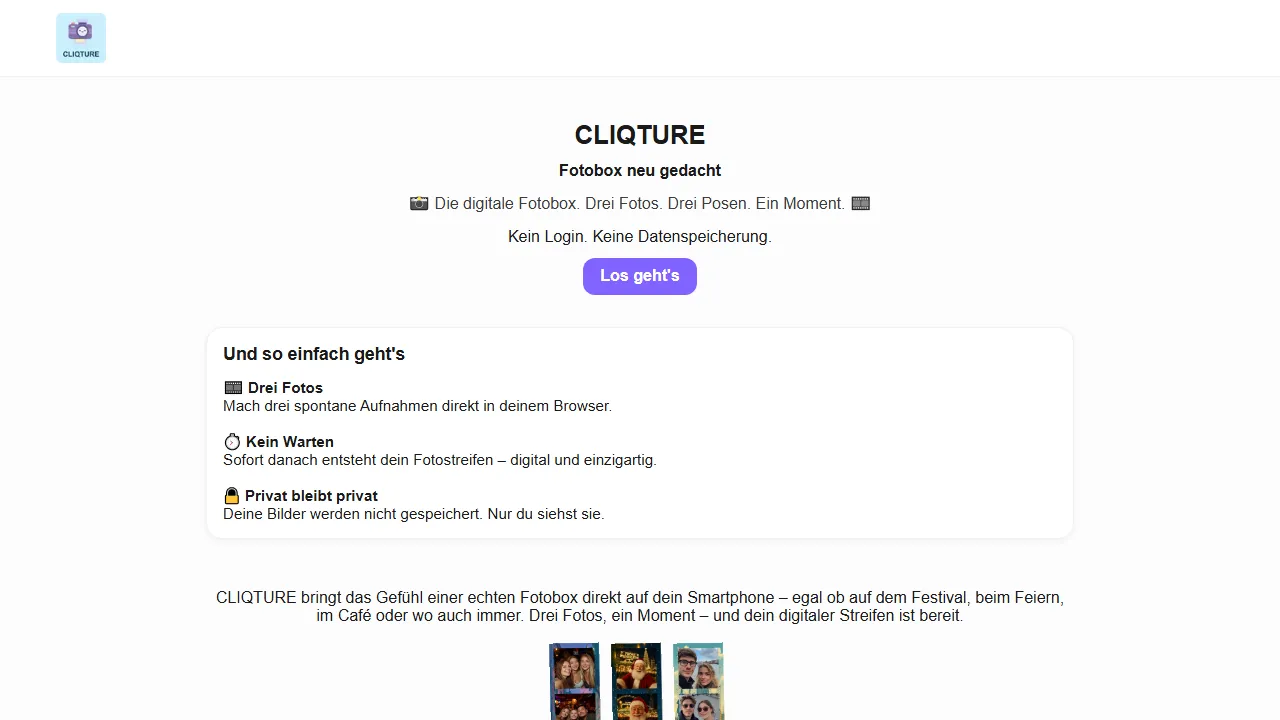The width and height of the screenshot is (1280, 720).
Task: Click the CLIQTURE description paragraph about festivals
Action: pyautogui.click(x=640, y=606)
